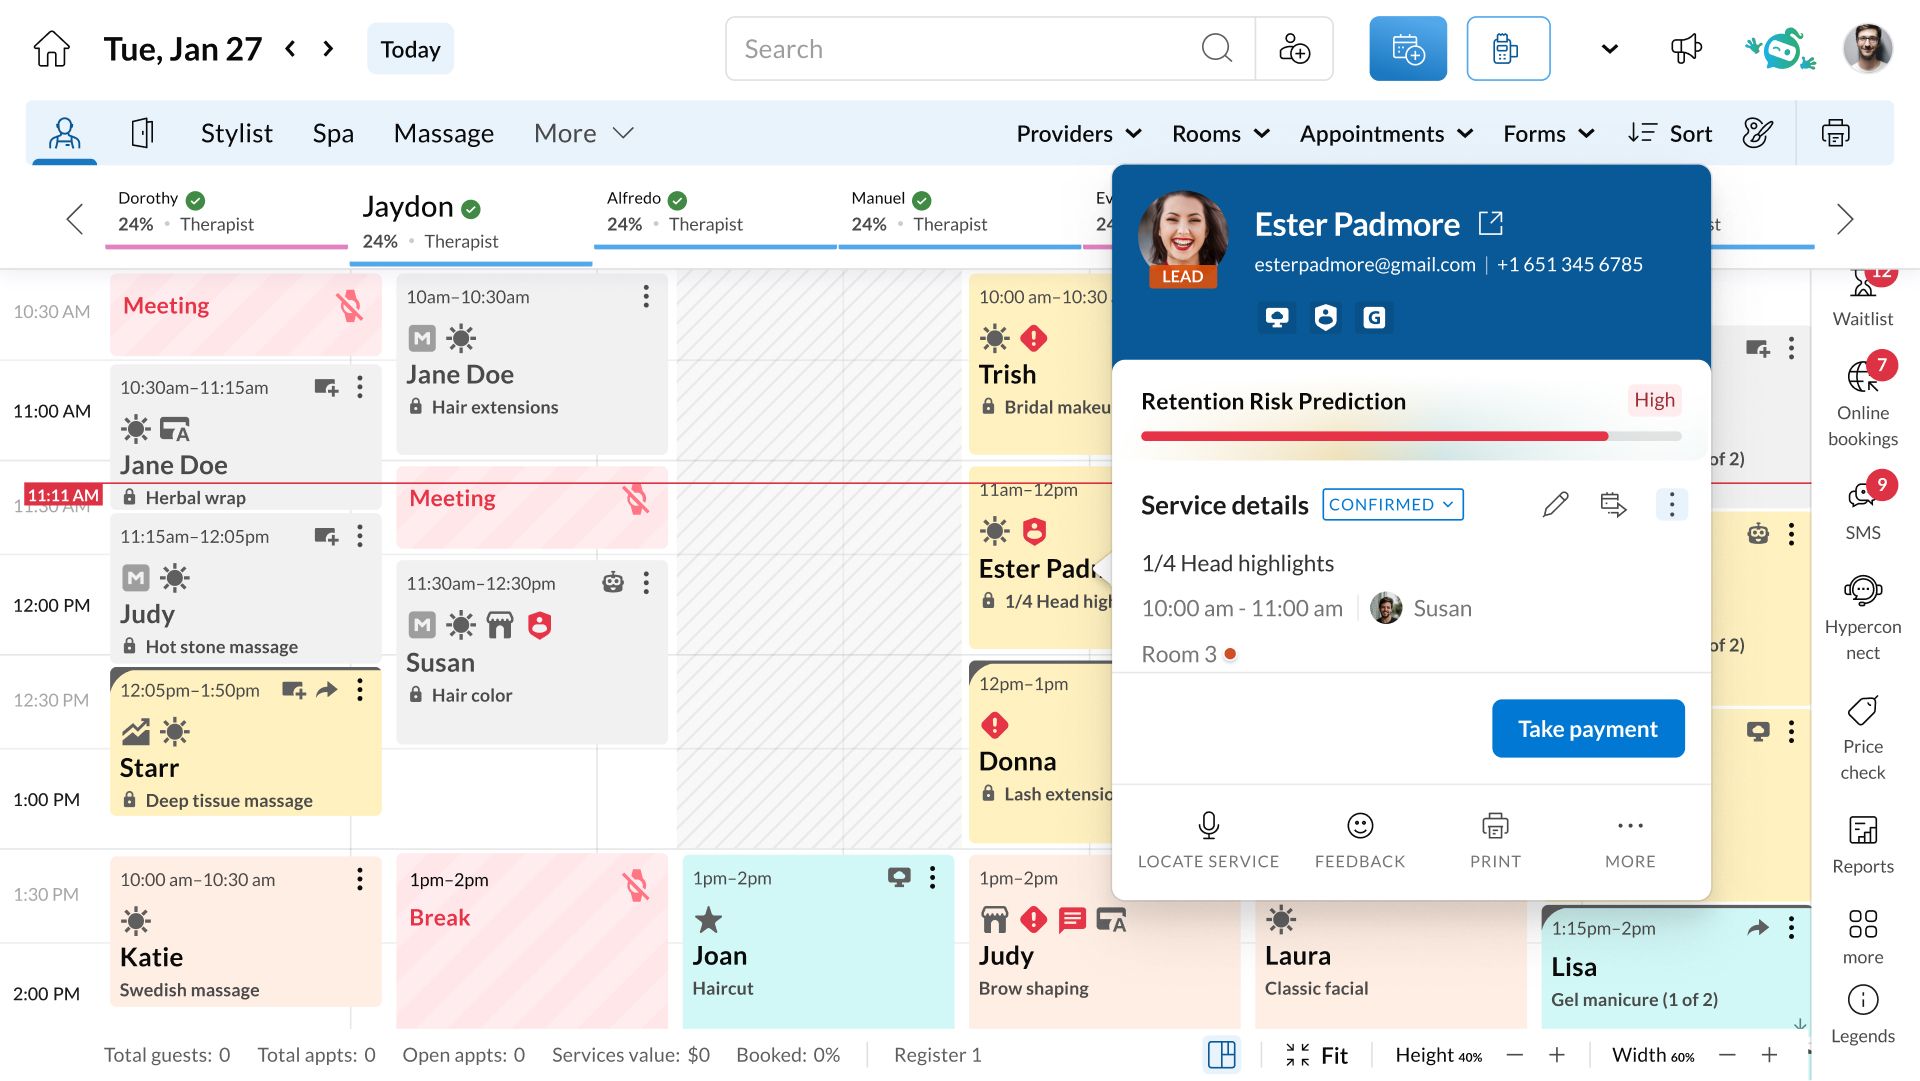Edit service details with pencil icon

[x=1555, y=505]
